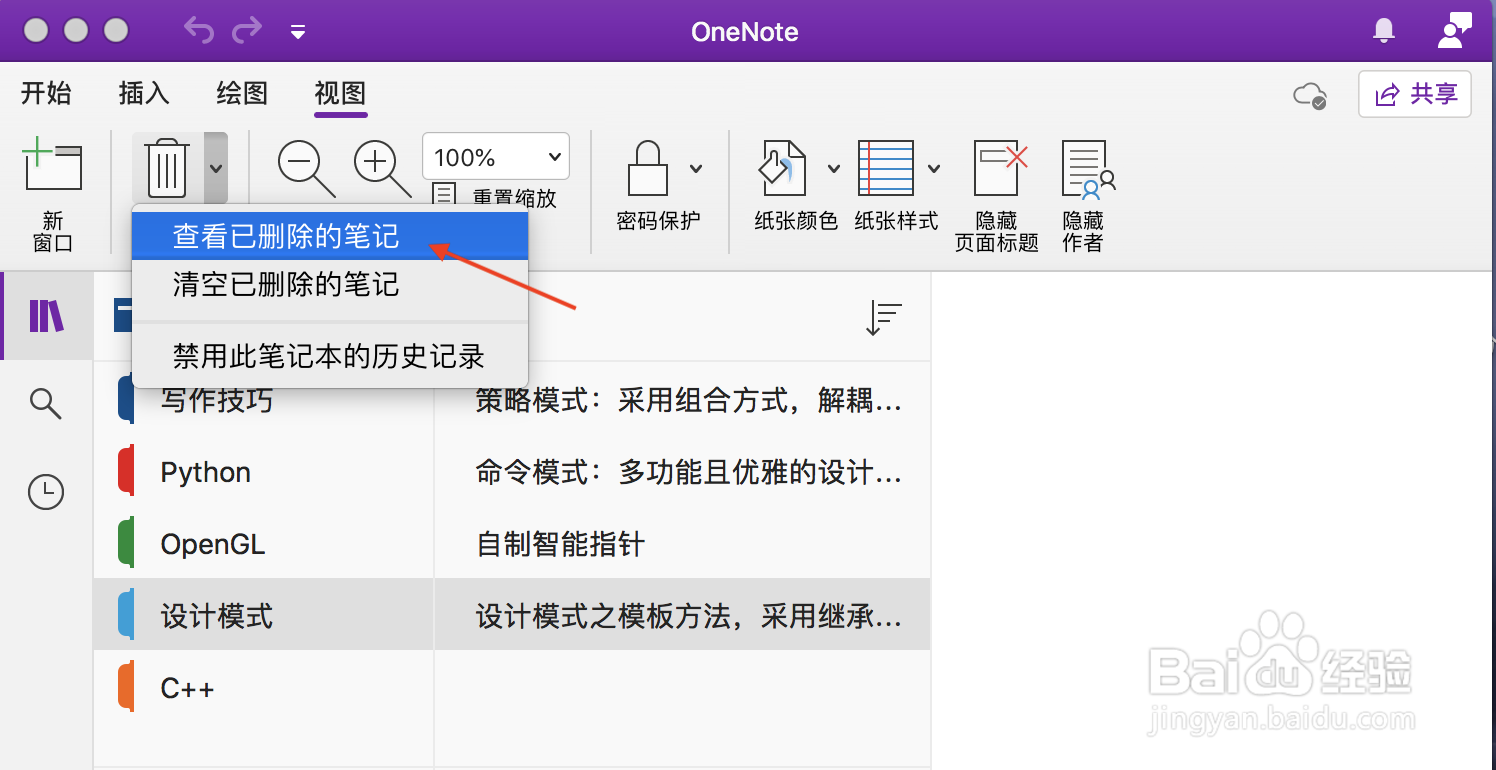Choose 禁用此笔记本的历史记录 menu item
Viewport: 1496px width, 770px height.
pyautogui.click(x=330, y=356)
